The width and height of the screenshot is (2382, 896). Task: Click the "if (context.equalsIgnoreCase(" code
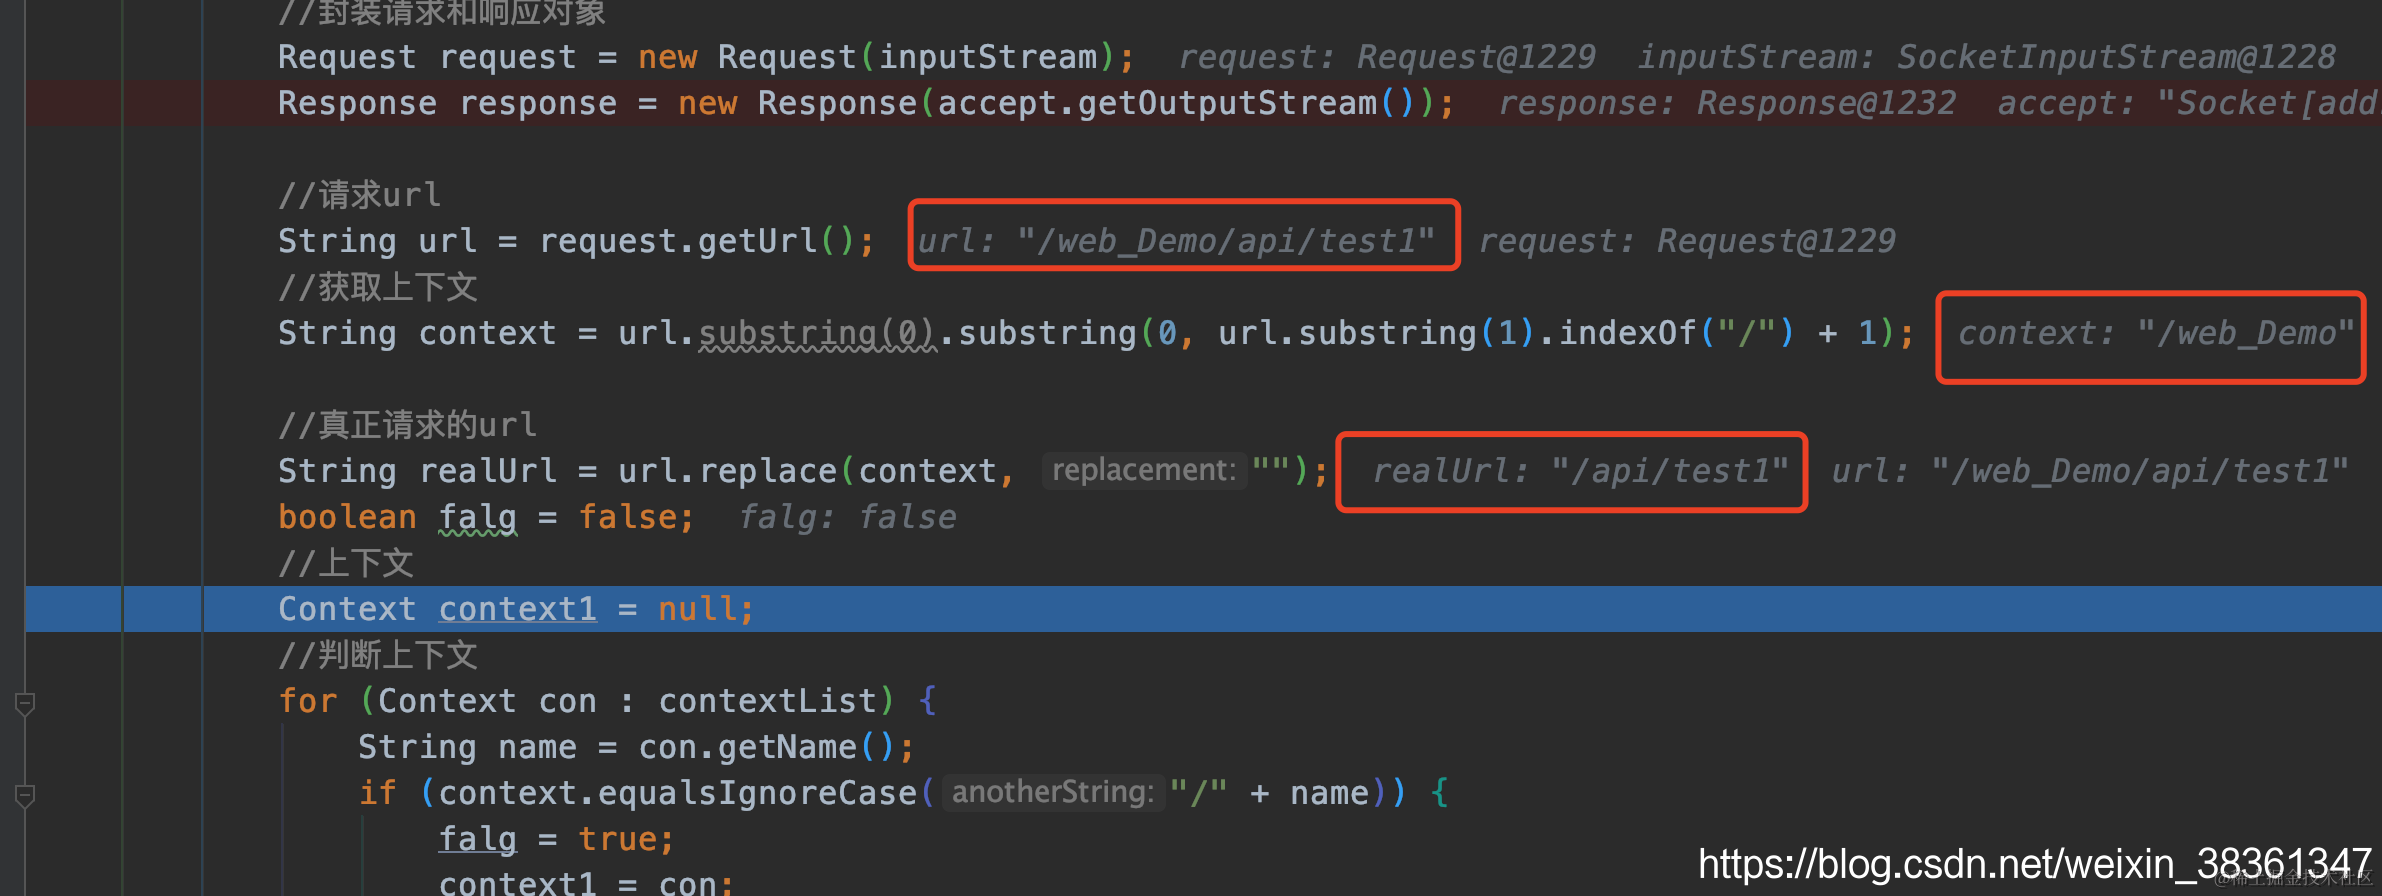[x=647, y=793]
